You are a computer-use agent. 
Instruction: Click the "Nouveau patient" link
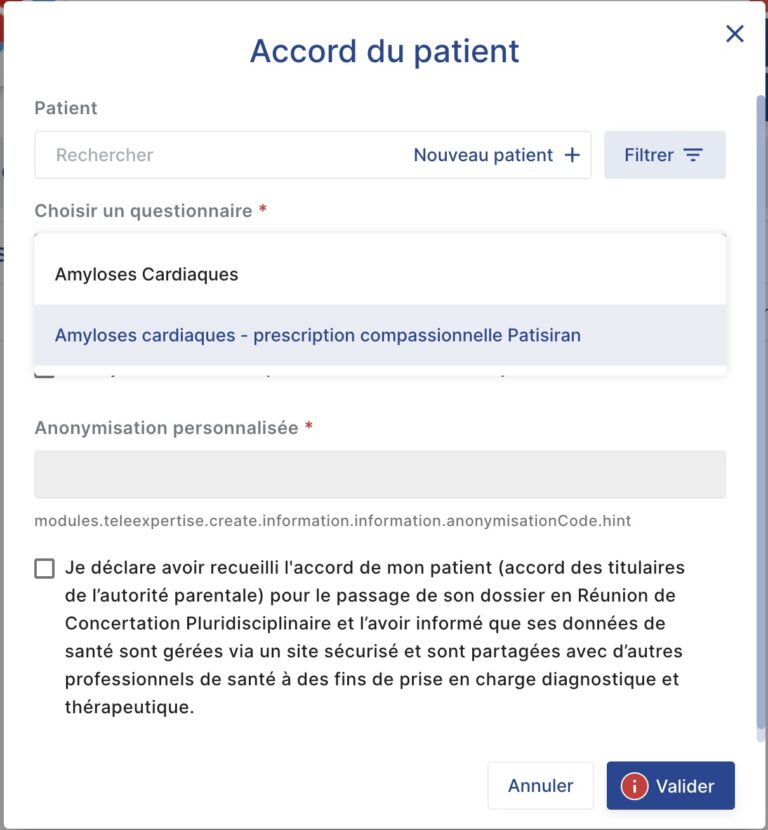pos(482,155)
